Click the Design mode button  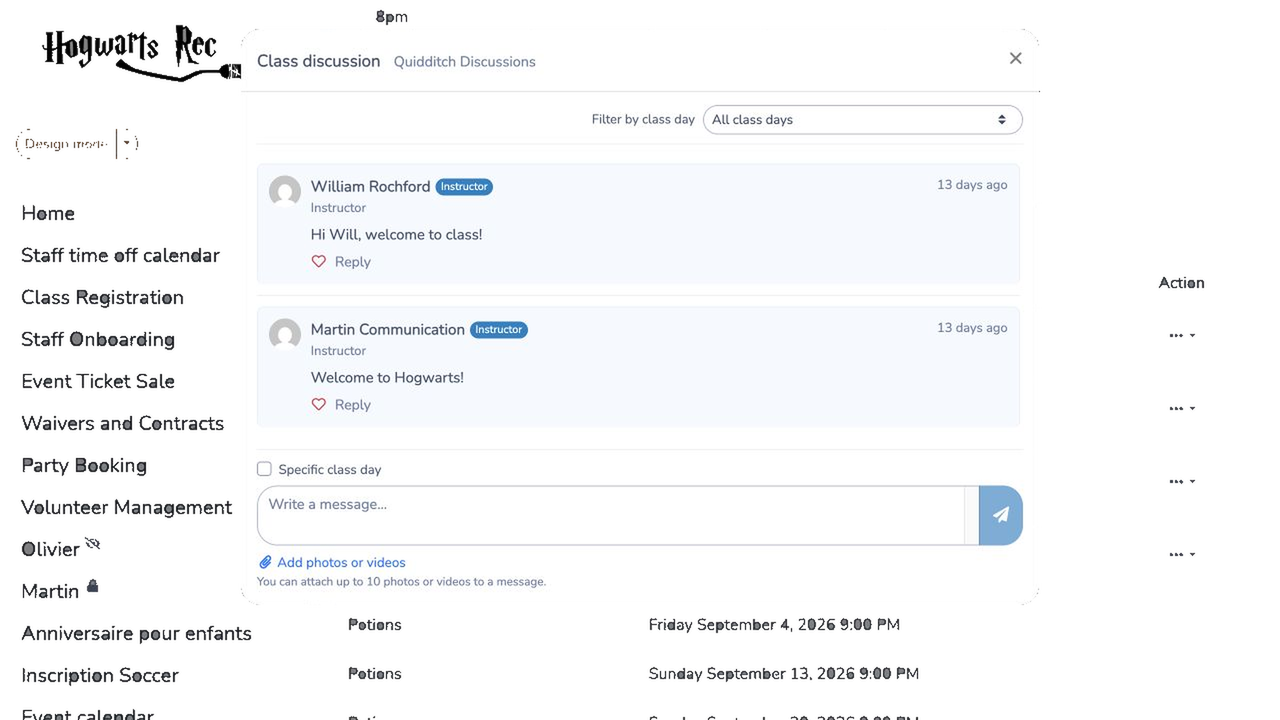(66, 144)
